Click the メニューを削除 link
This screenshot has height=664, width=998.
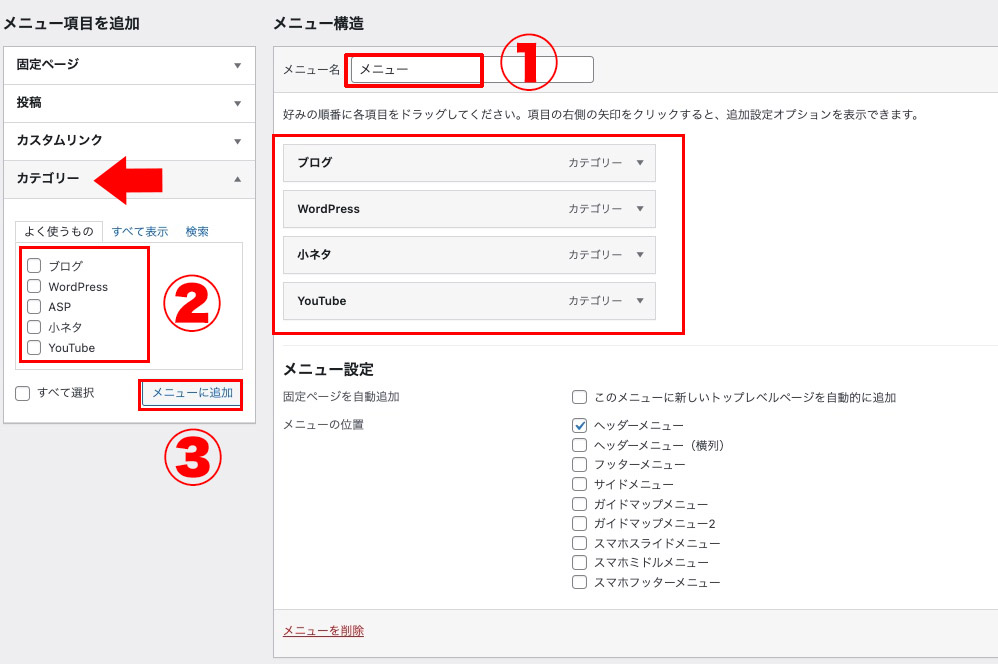pyautogui.click(x=323, y=630)
